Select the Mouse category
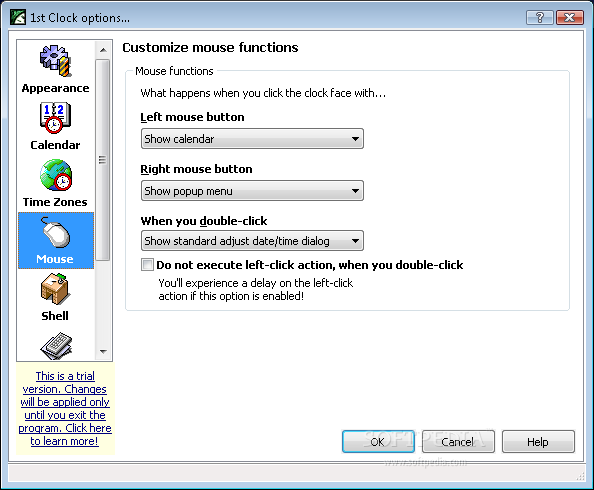The width and height of the screenshot is (594, 490). (56, 240)
